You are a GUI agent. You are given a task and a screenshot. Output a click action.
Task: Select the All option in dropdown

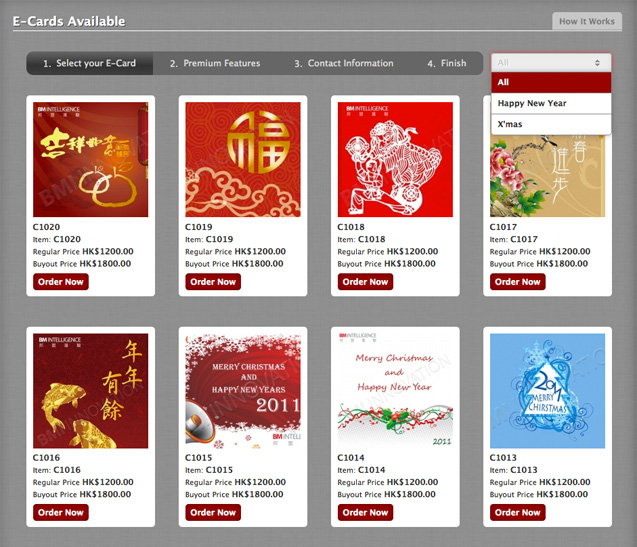coord(551,82)
